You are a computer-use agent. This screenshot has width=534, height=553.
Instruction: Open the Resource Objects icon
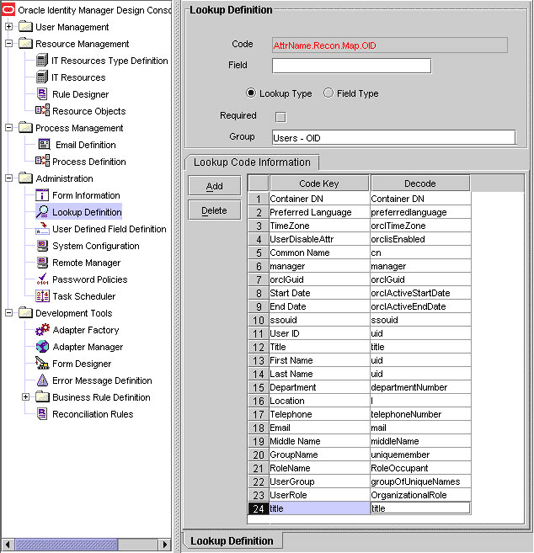click(42, 110)
